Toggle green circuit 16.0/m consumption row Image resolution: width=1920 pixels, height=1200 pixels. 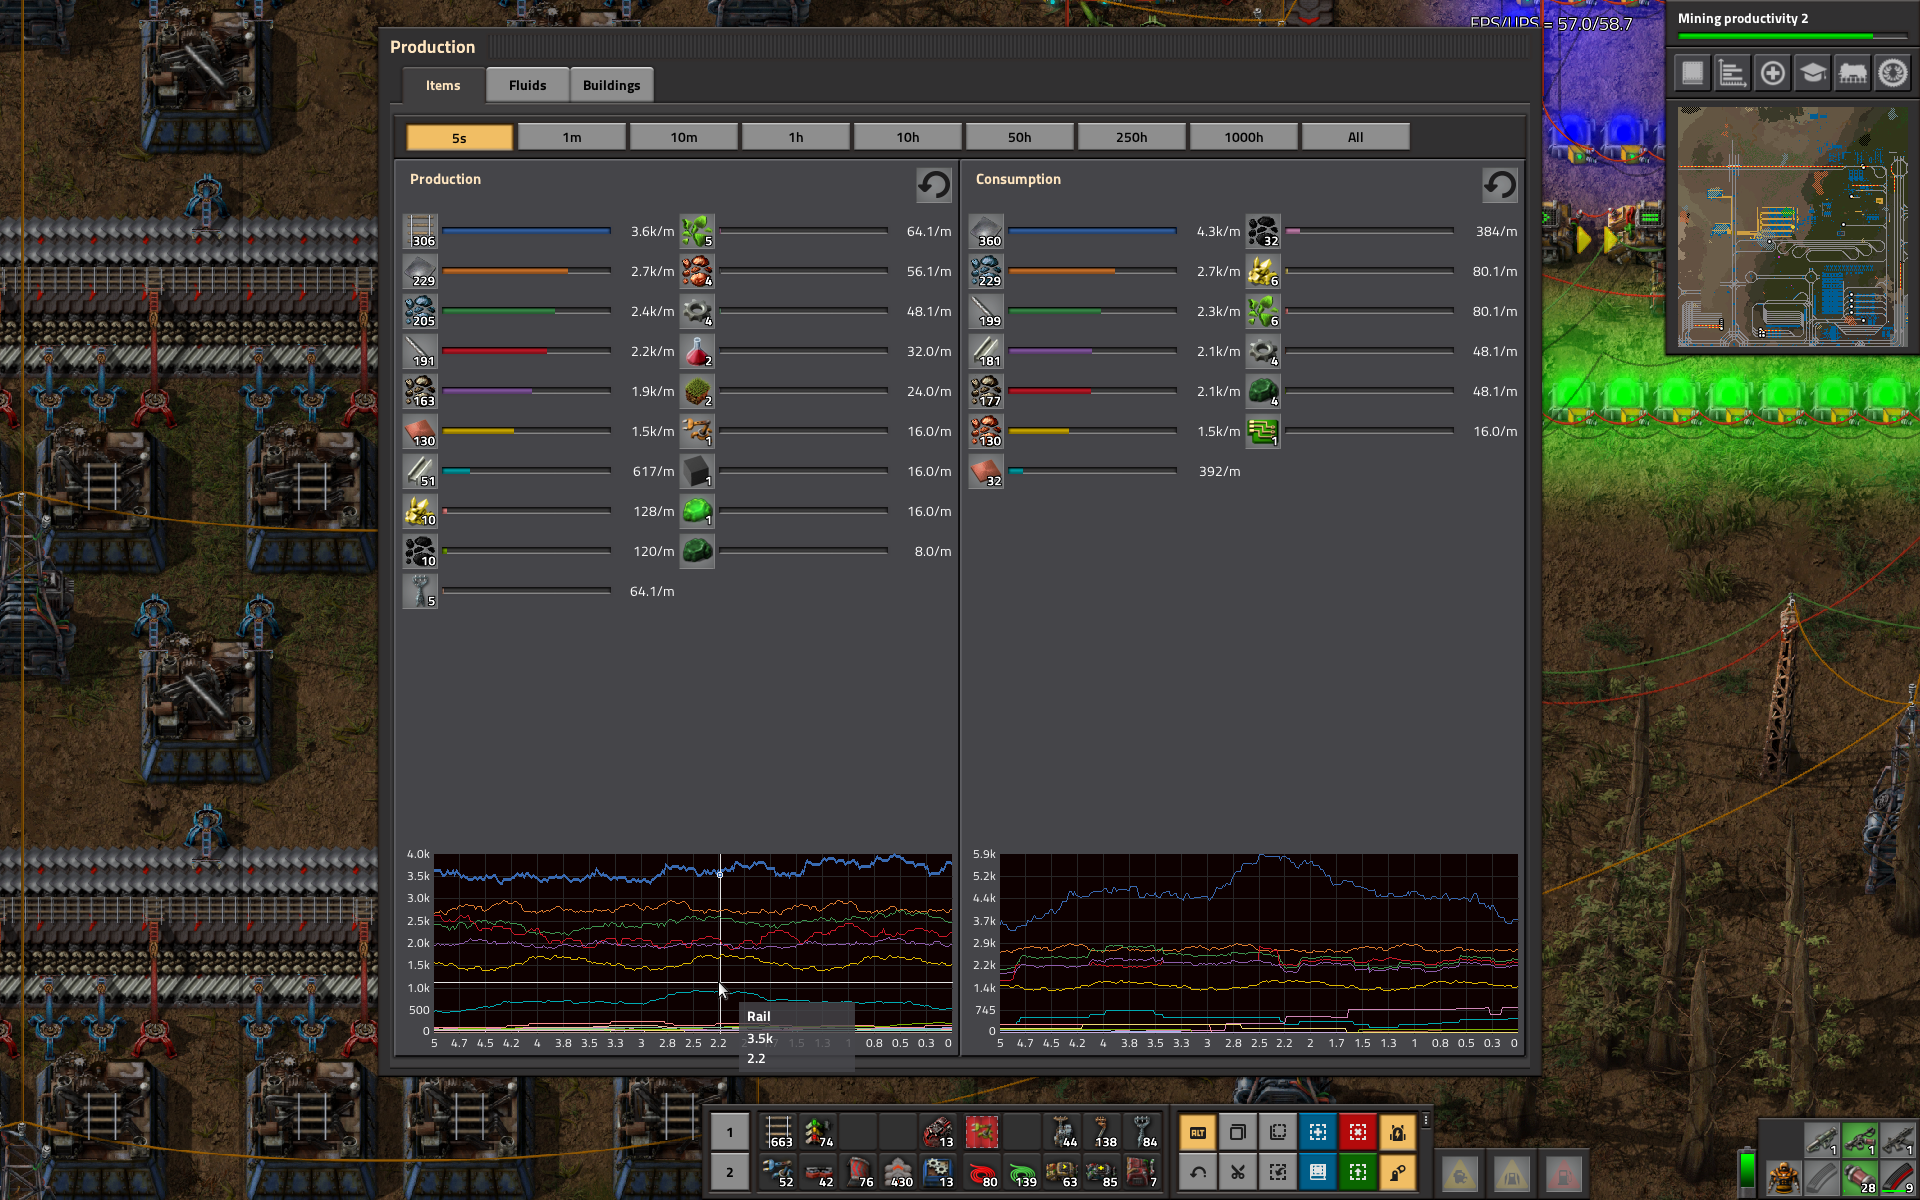(x=1383, y=431)
